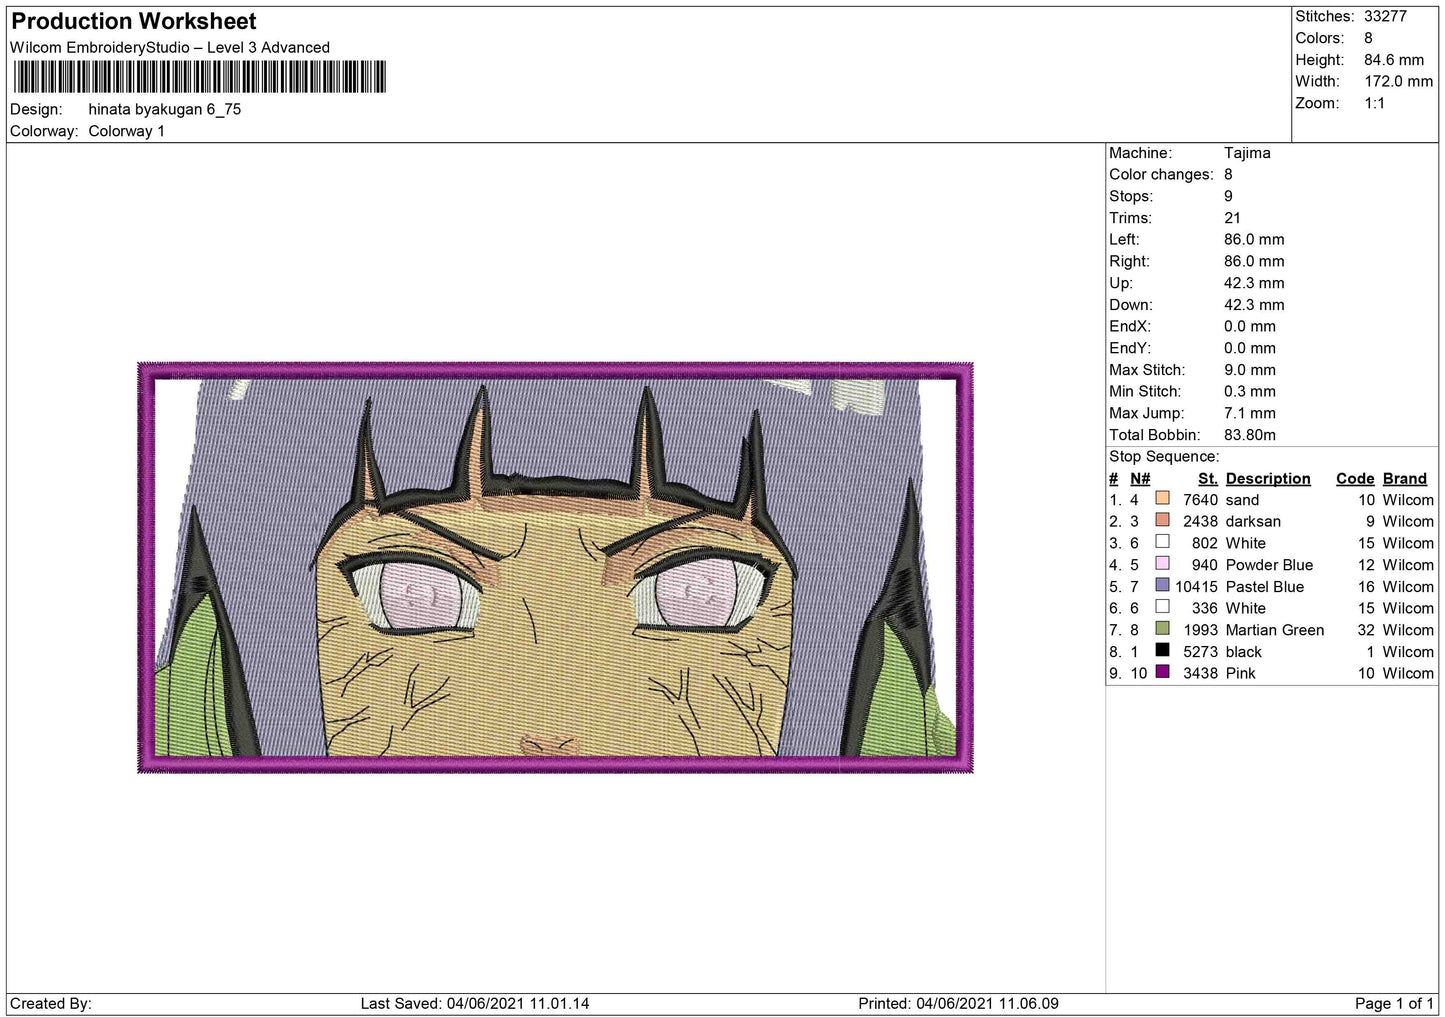This screenshot has height=1017, width=1445.
Task: Click the black description text
Action: coord(1244,652)
